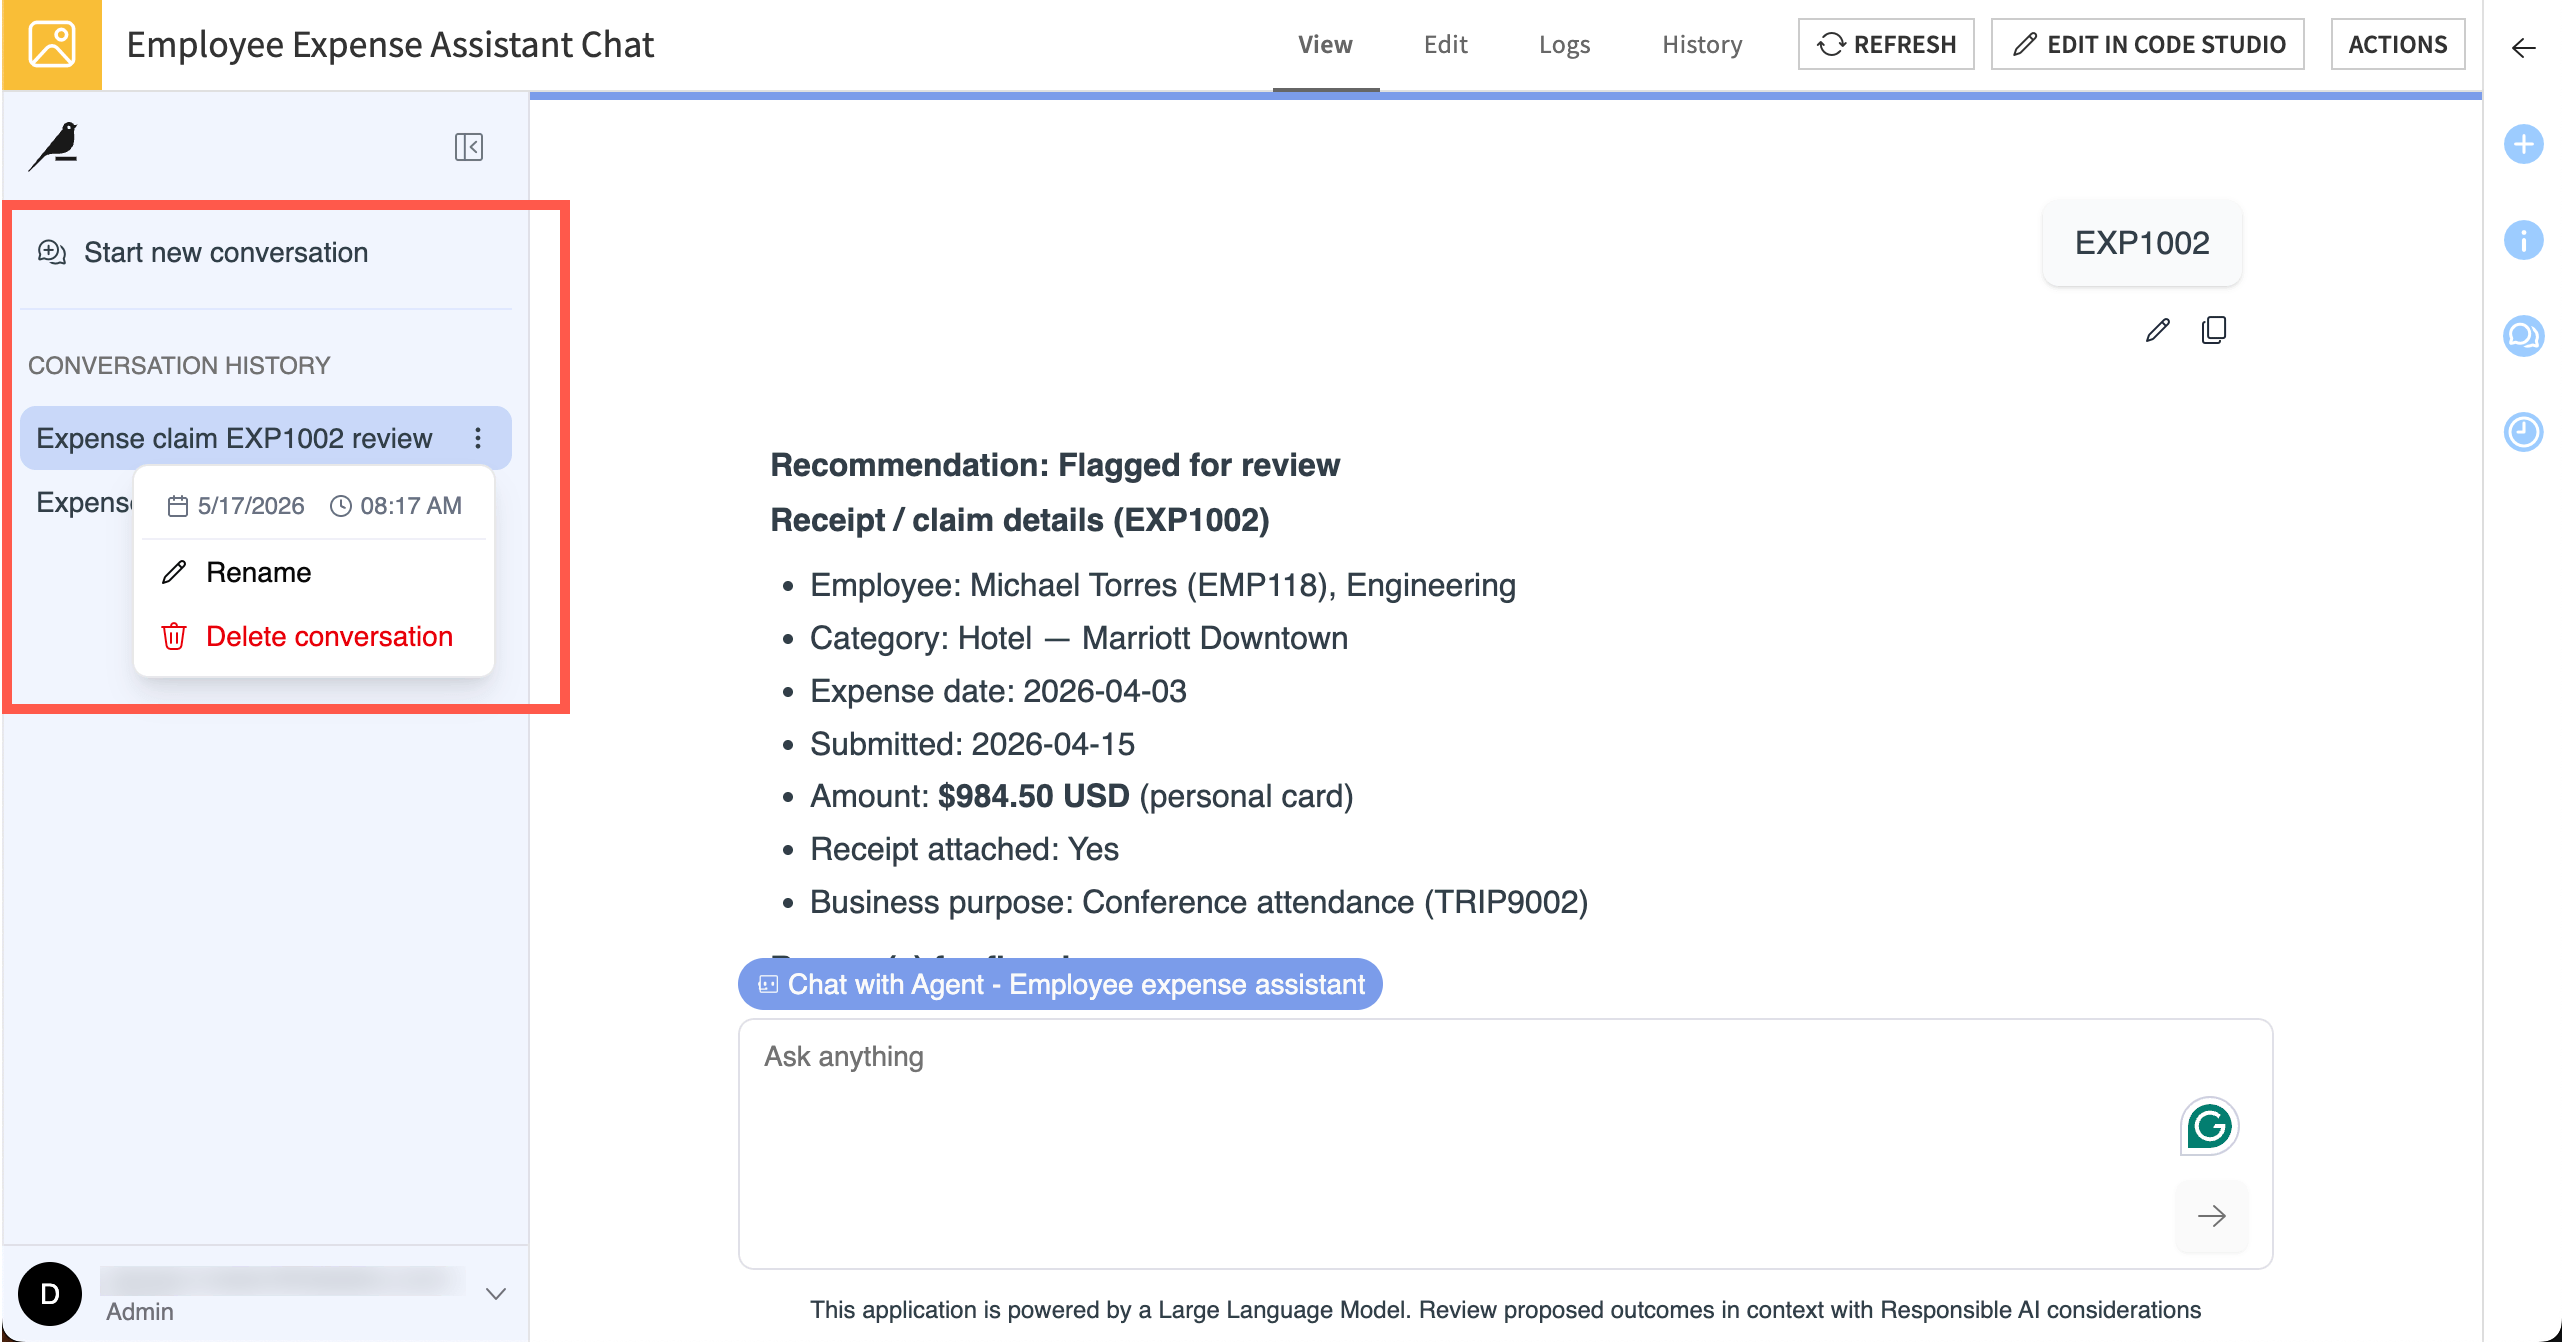Screen dimensions: 2562x1342
Task: Start new conversation
Action: [203, 252]
